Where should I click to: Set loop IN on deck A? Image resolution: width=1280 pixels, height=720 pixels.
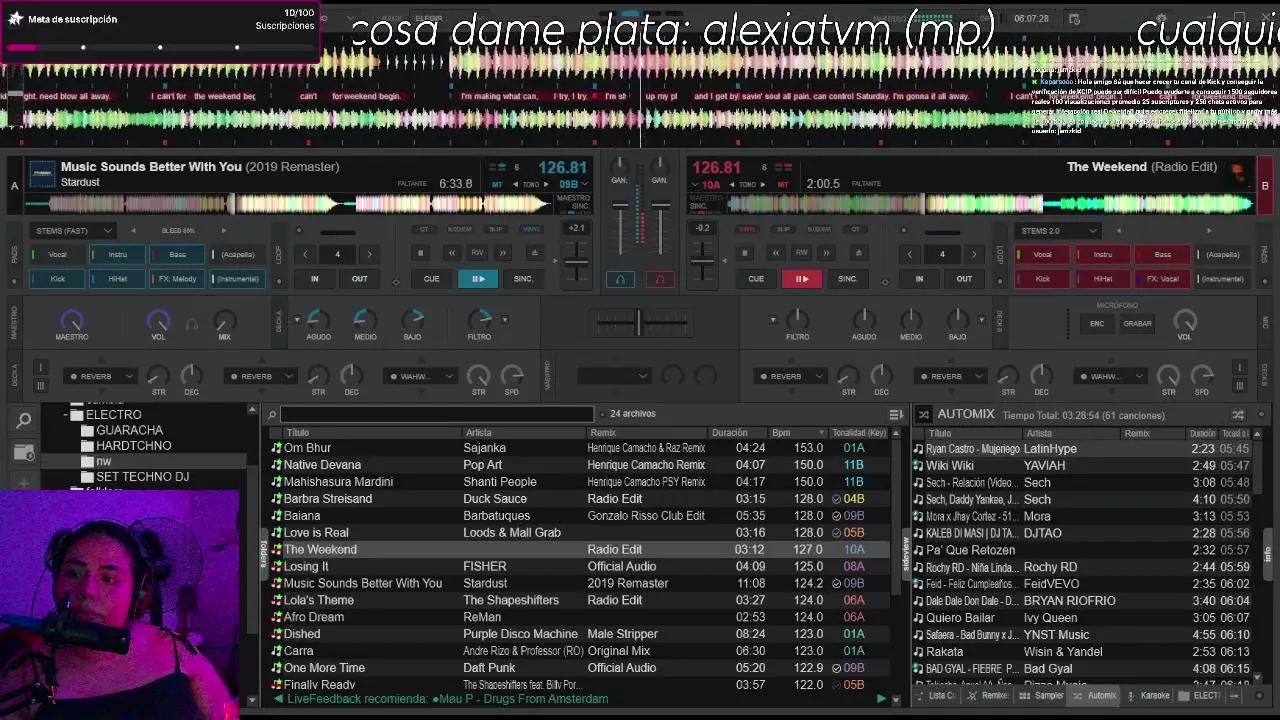point(315,279)
